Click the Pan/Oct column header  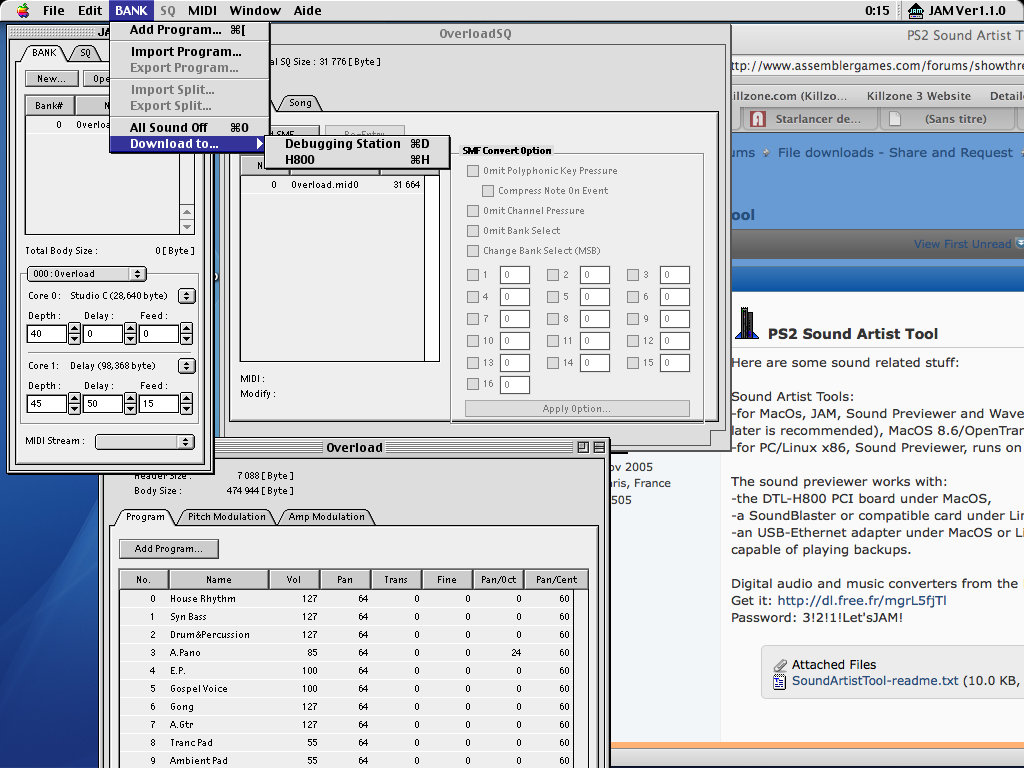498,580
